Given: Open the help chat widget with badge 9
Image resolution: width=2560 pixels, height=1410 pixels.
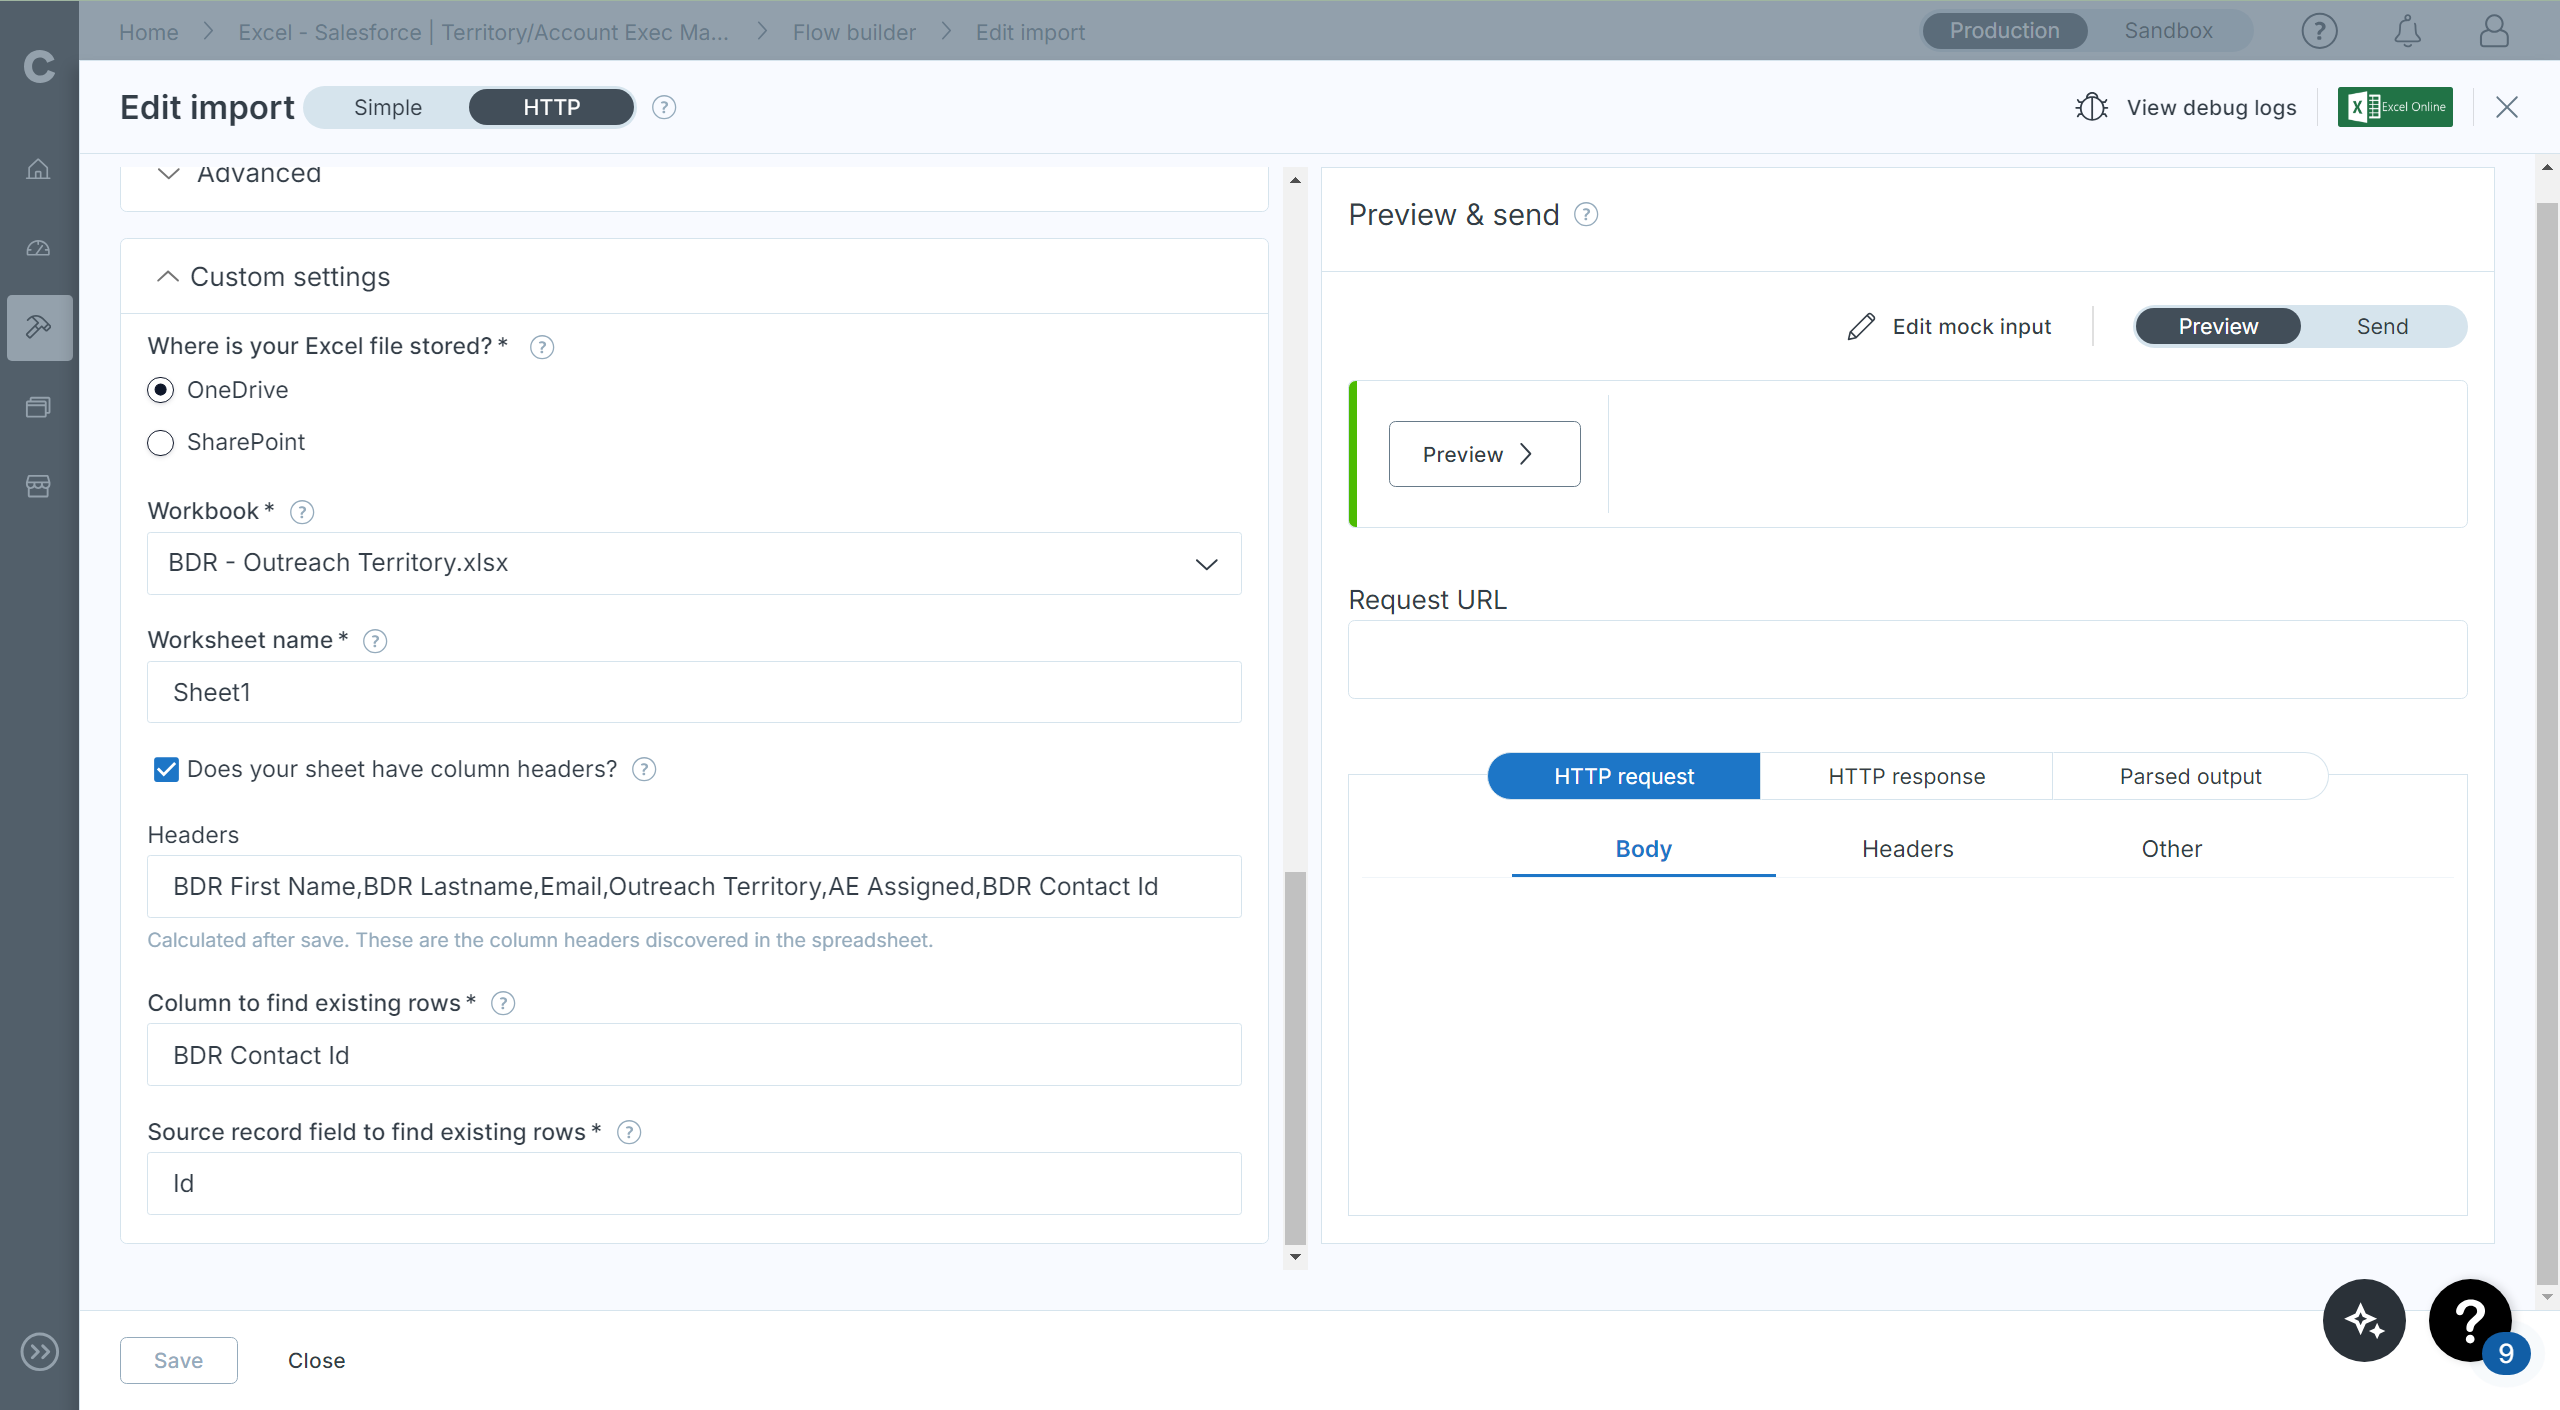Looking at the screenshot, I should pyautogui.click(x=2470, y=1320).
